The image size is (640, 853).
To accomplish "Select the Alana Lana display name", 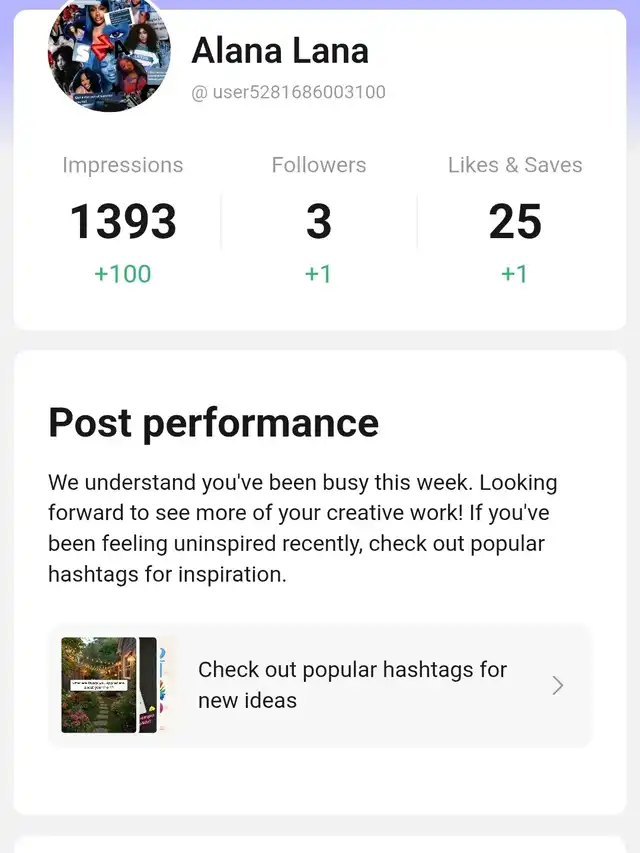I will [x=280, y=50].
